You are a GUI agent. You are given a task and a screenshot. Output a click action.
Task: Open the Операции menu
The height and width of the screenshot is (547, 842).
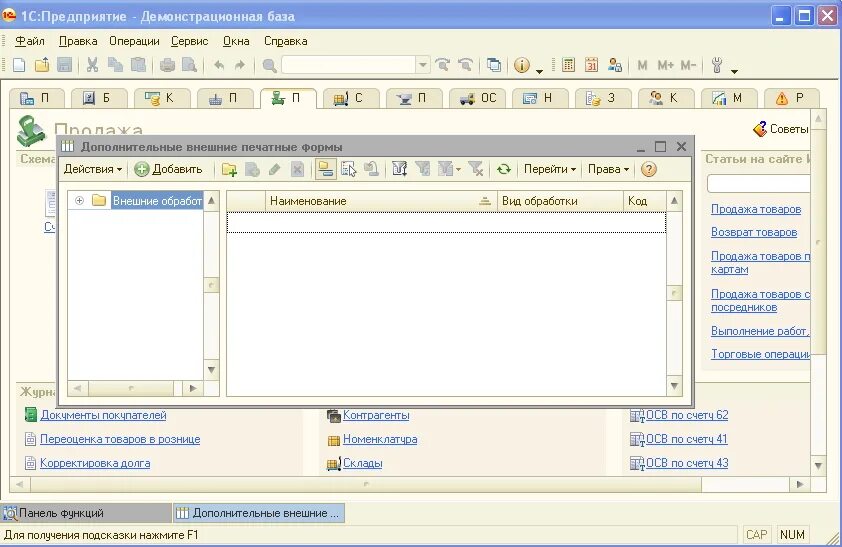click(x=134, y=41)
